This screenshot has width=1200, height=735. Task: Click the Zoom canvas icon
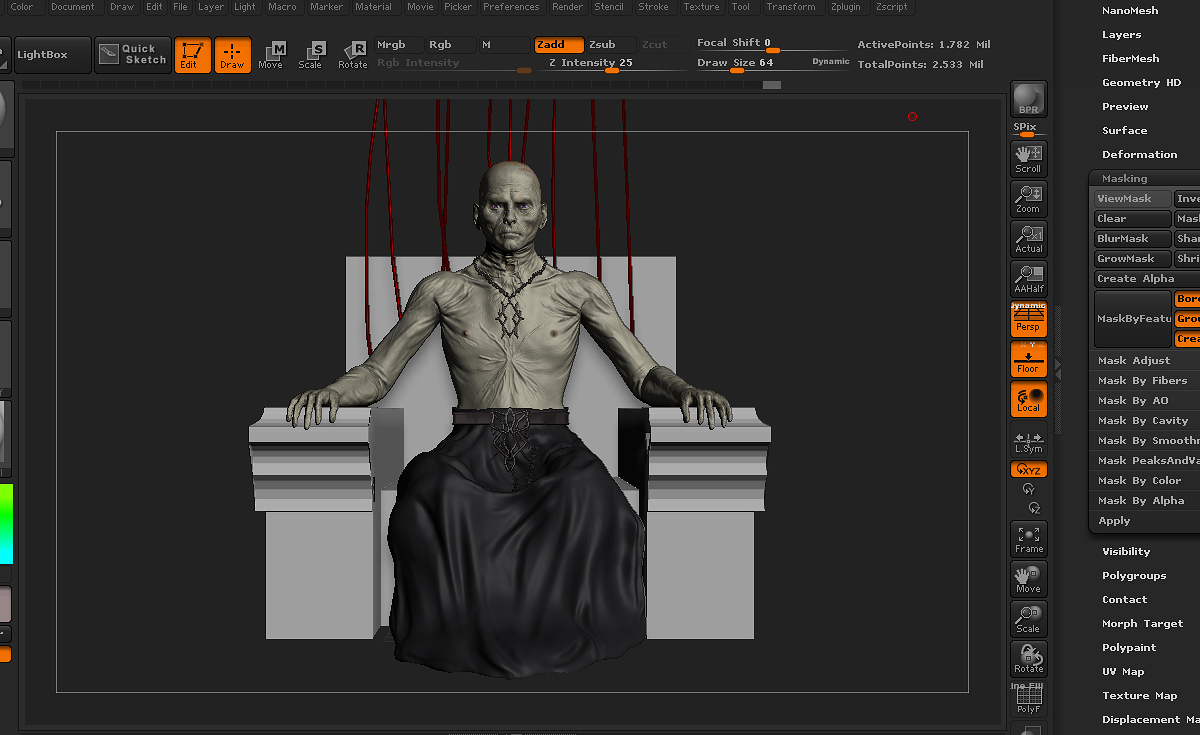pos(1028,198)
